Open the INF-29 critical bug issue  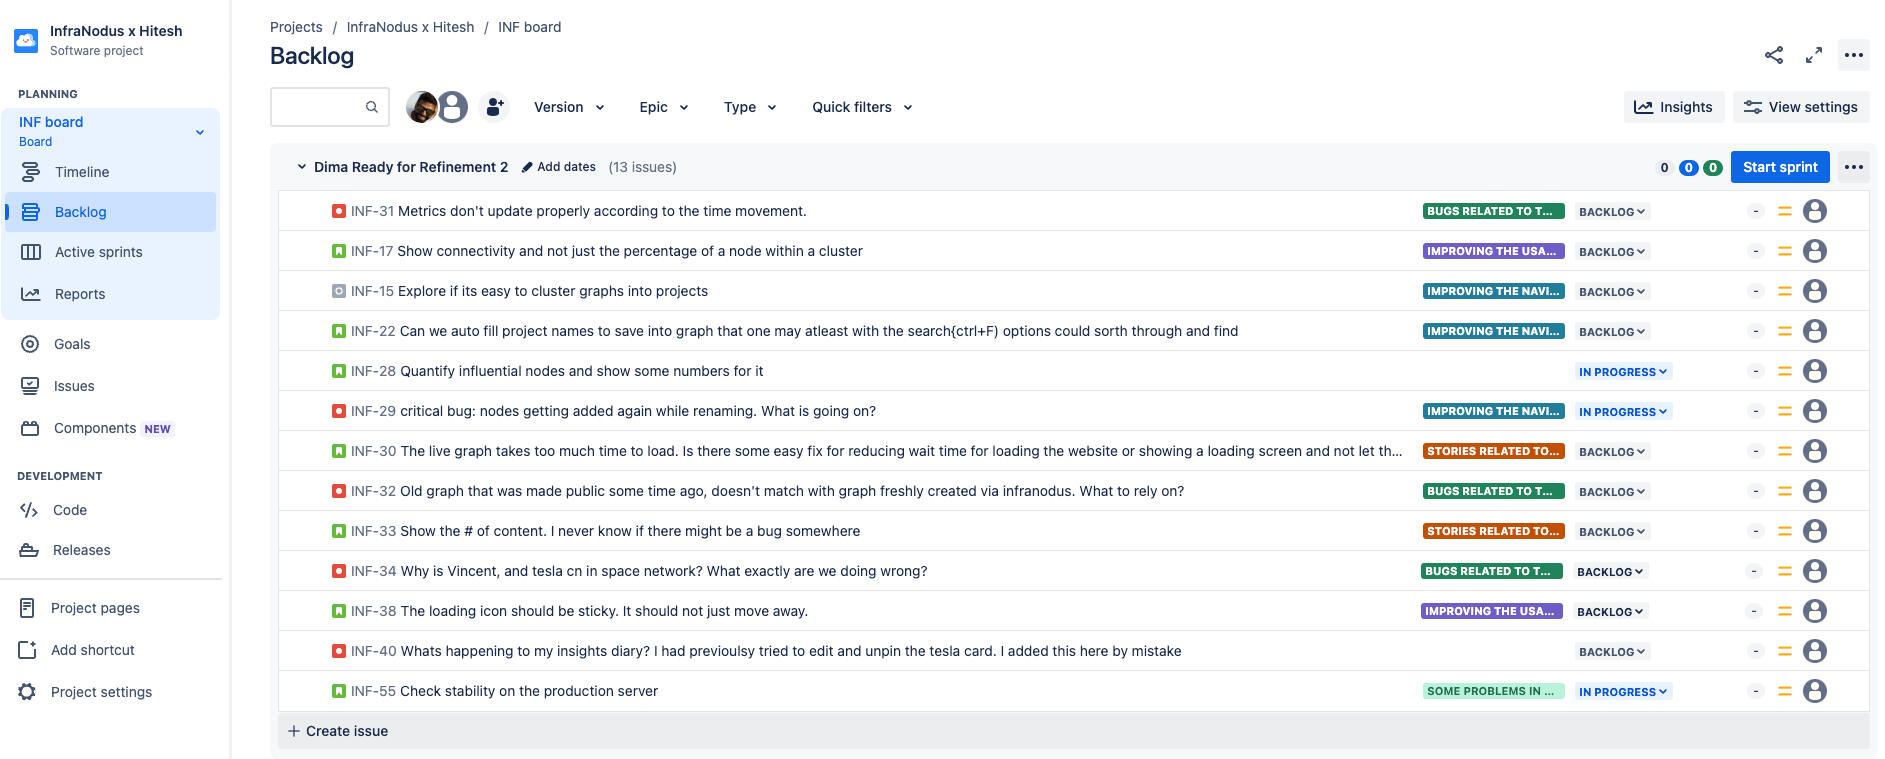637,411
